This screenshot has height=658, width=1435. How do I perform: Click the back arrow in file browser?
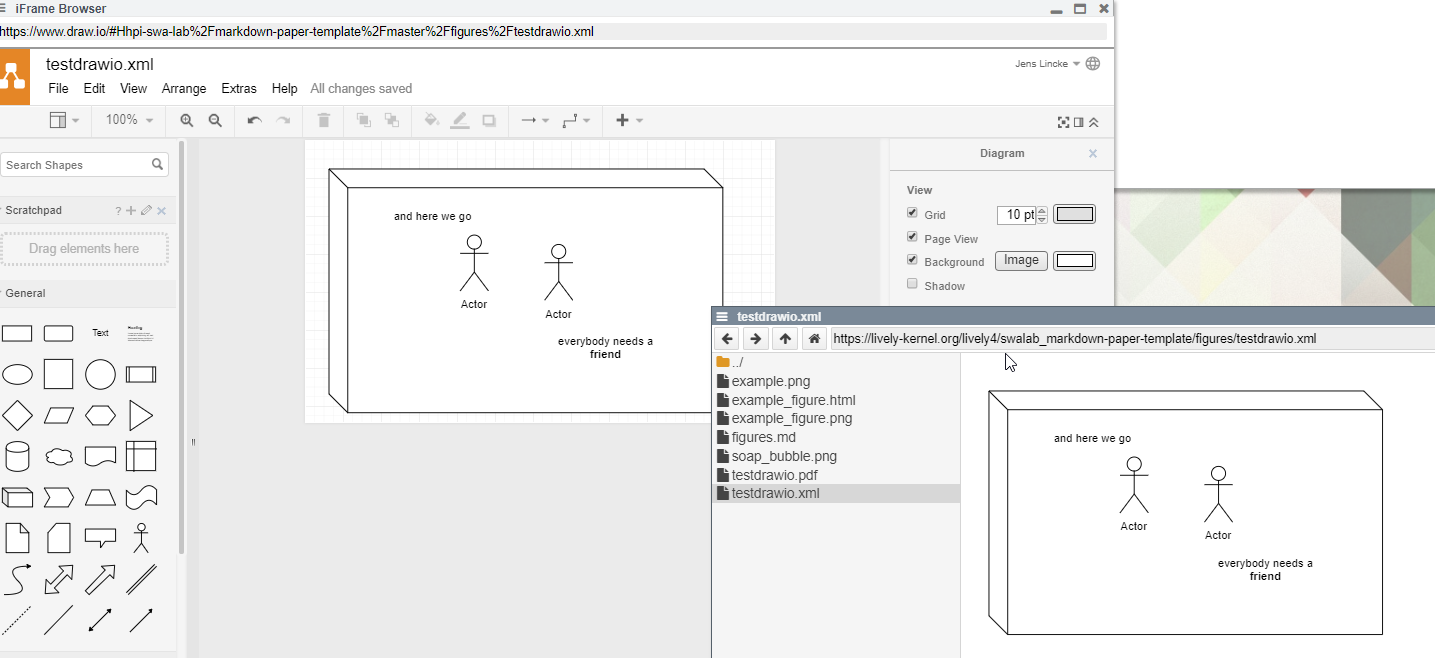click(x=727, y=339)
